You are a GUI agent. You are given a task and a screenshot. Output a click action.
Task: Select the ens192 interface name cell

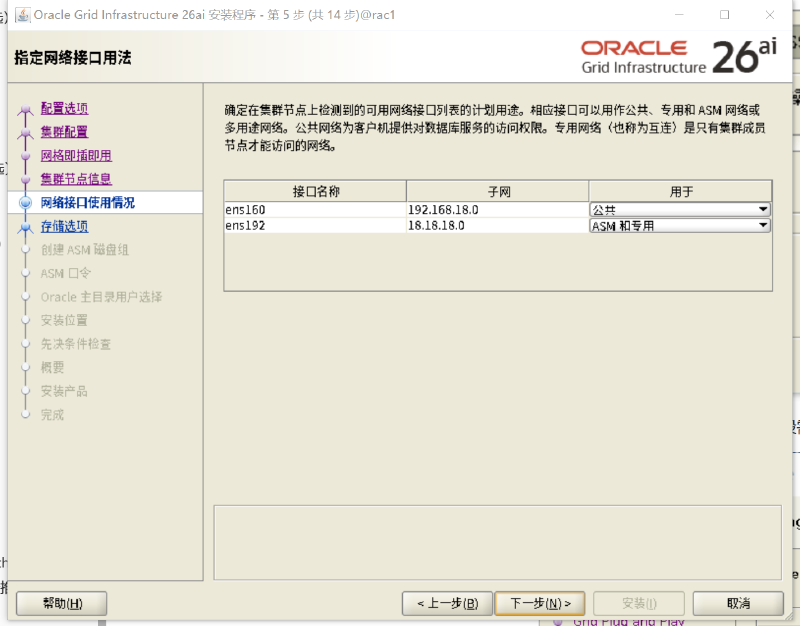(x=315, y=226)
